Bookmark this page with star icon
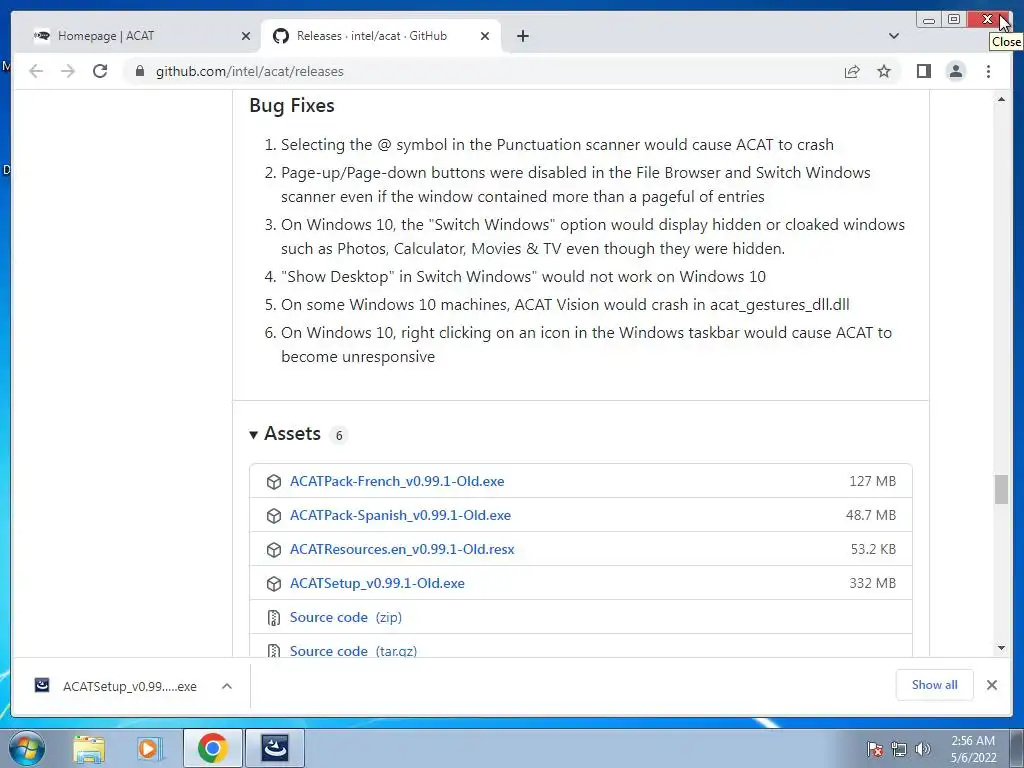Image resolution: width=1024 pixels, height=768 pixels. click(x=884, y=71)
